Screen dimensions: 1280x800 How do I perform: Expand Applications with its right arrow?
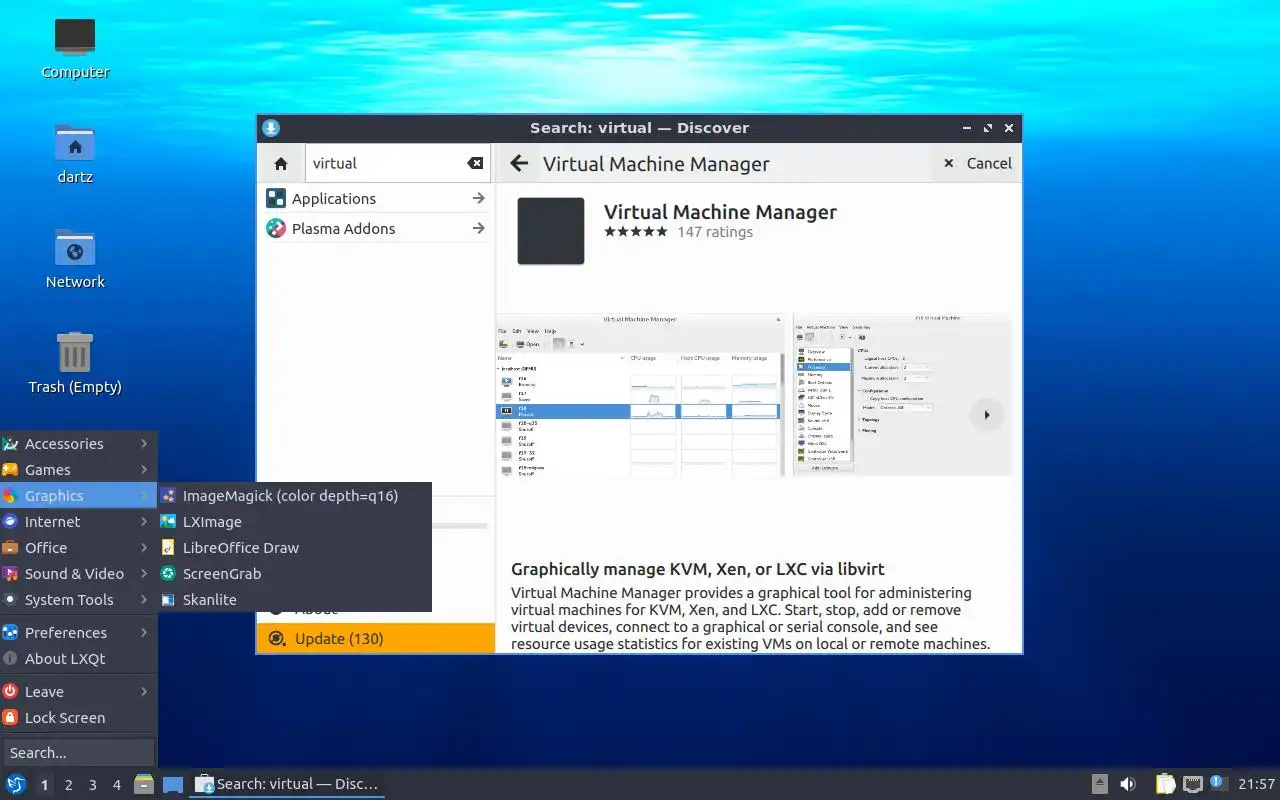[479, 198]
